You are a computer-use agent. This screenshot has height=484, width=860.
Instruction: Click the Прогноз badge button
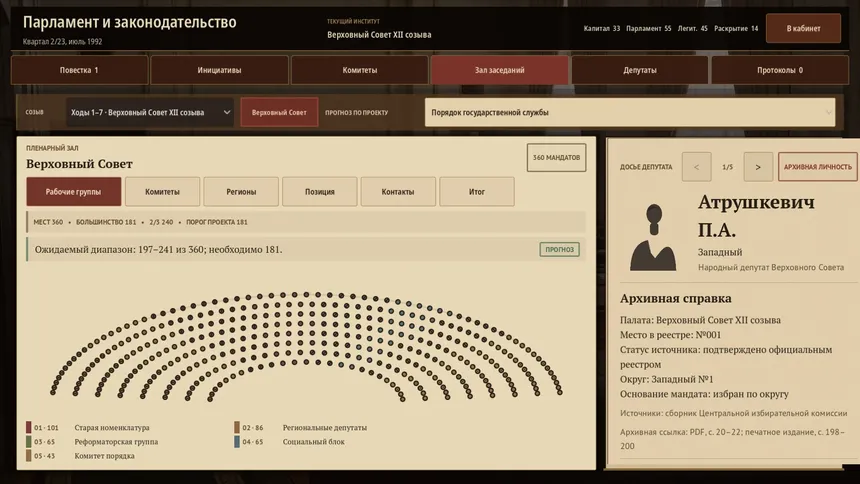click(x=559, y=249)
